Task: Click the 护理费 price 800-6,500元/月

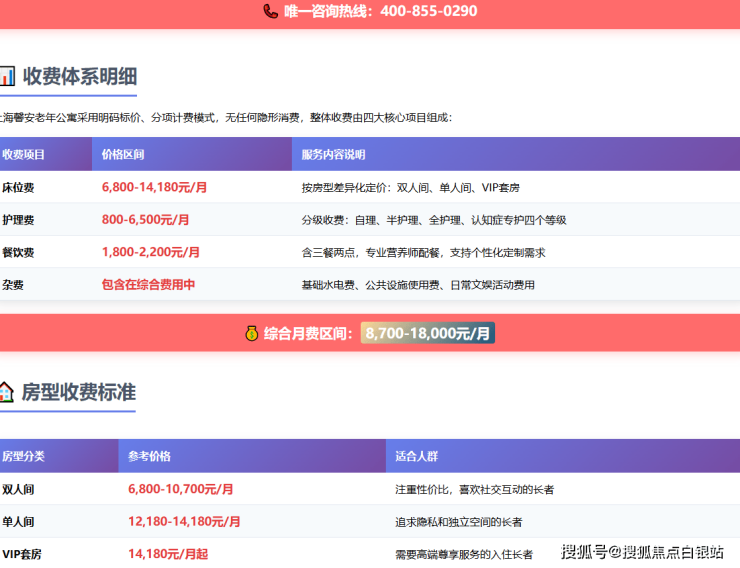Action: 145,220
